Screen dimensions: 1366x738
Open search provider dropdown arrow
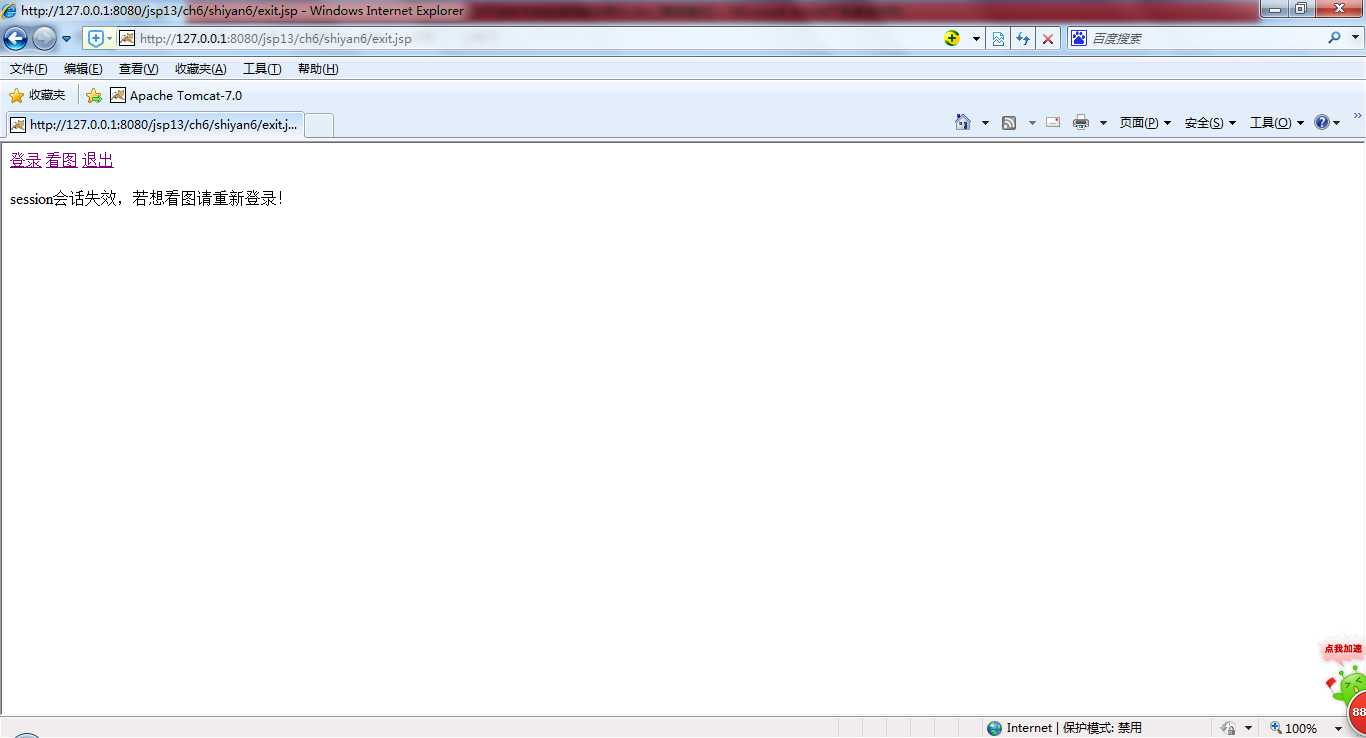pos(1354,39)
